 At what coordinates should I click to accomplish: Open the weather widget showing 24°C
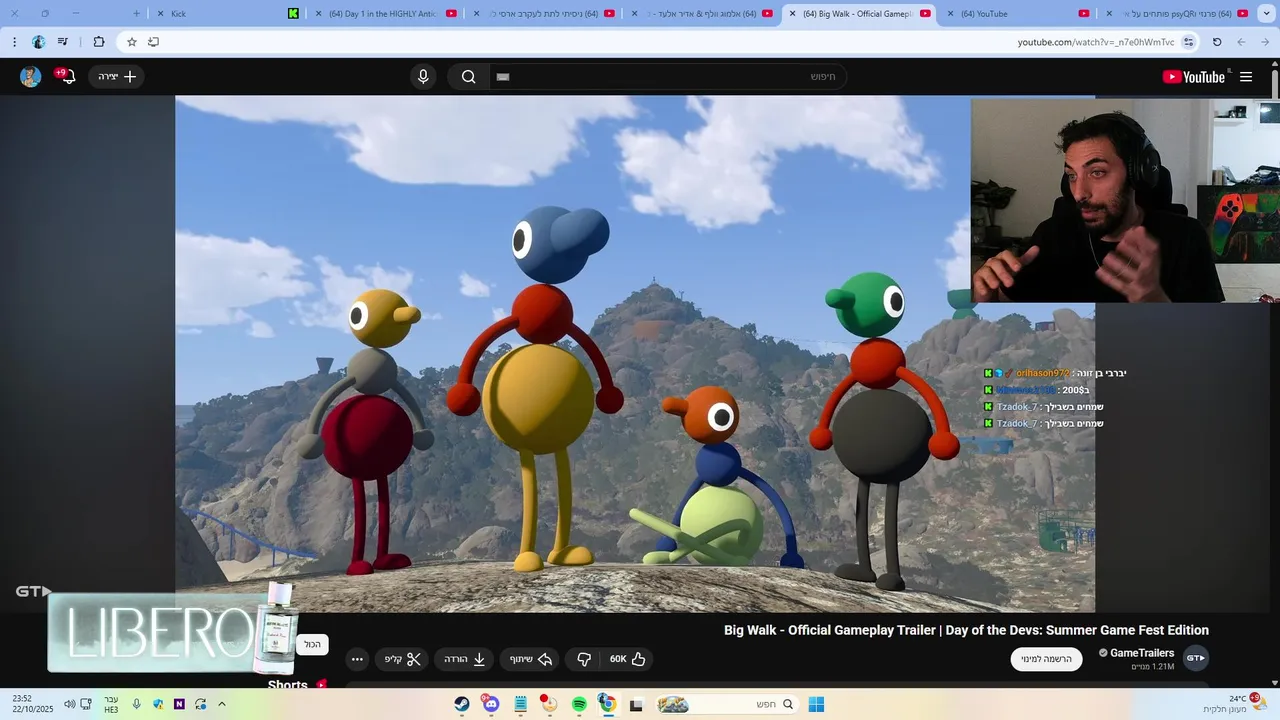1235,704
